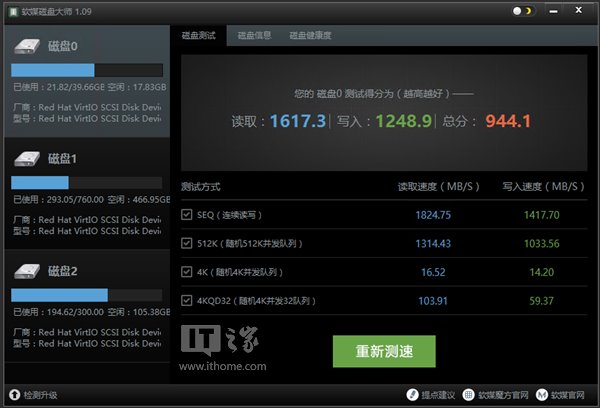Uncheck the 4K (随机4K并发队列) checkbox

pos(186,272)
